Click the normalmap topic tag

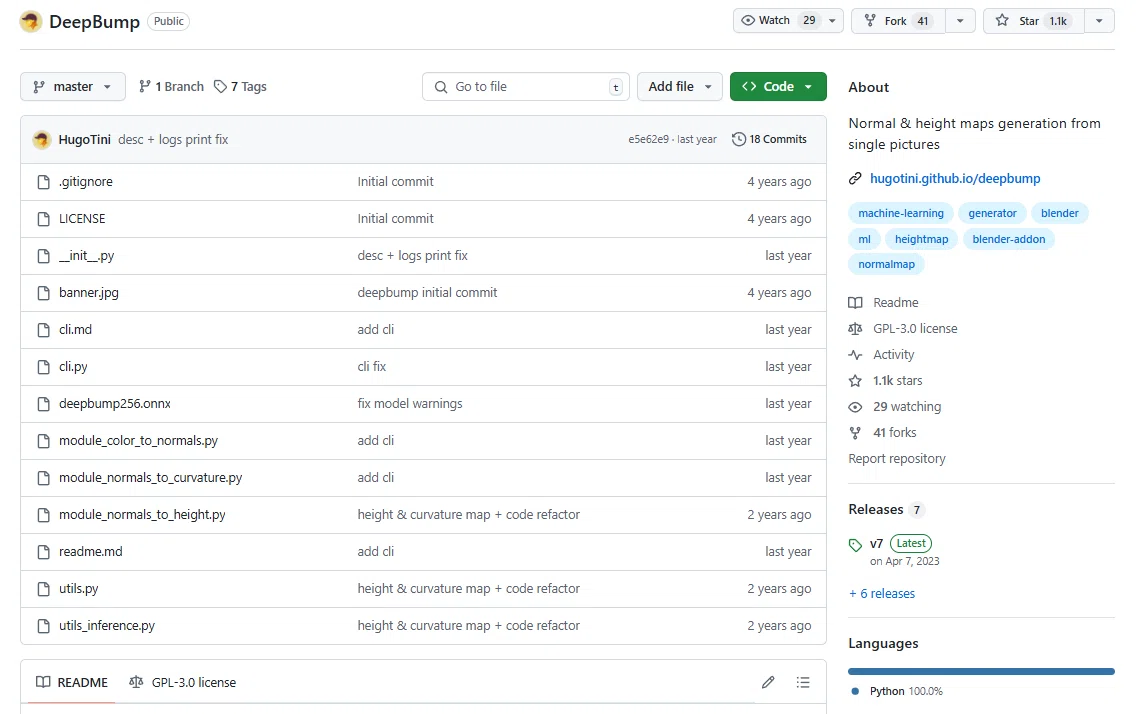pos(886,264)
